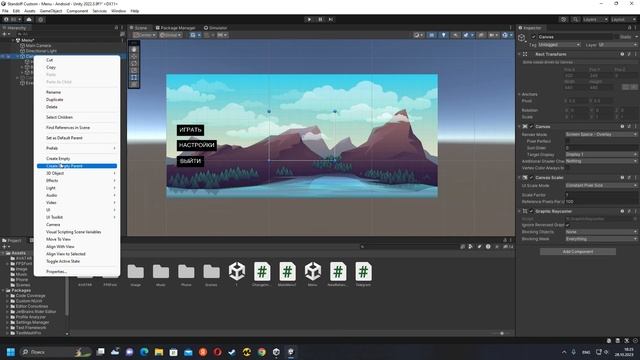The image size is (640, 360).
Task: Select the Transform tool in Scene tools
Action: point(134,84)
